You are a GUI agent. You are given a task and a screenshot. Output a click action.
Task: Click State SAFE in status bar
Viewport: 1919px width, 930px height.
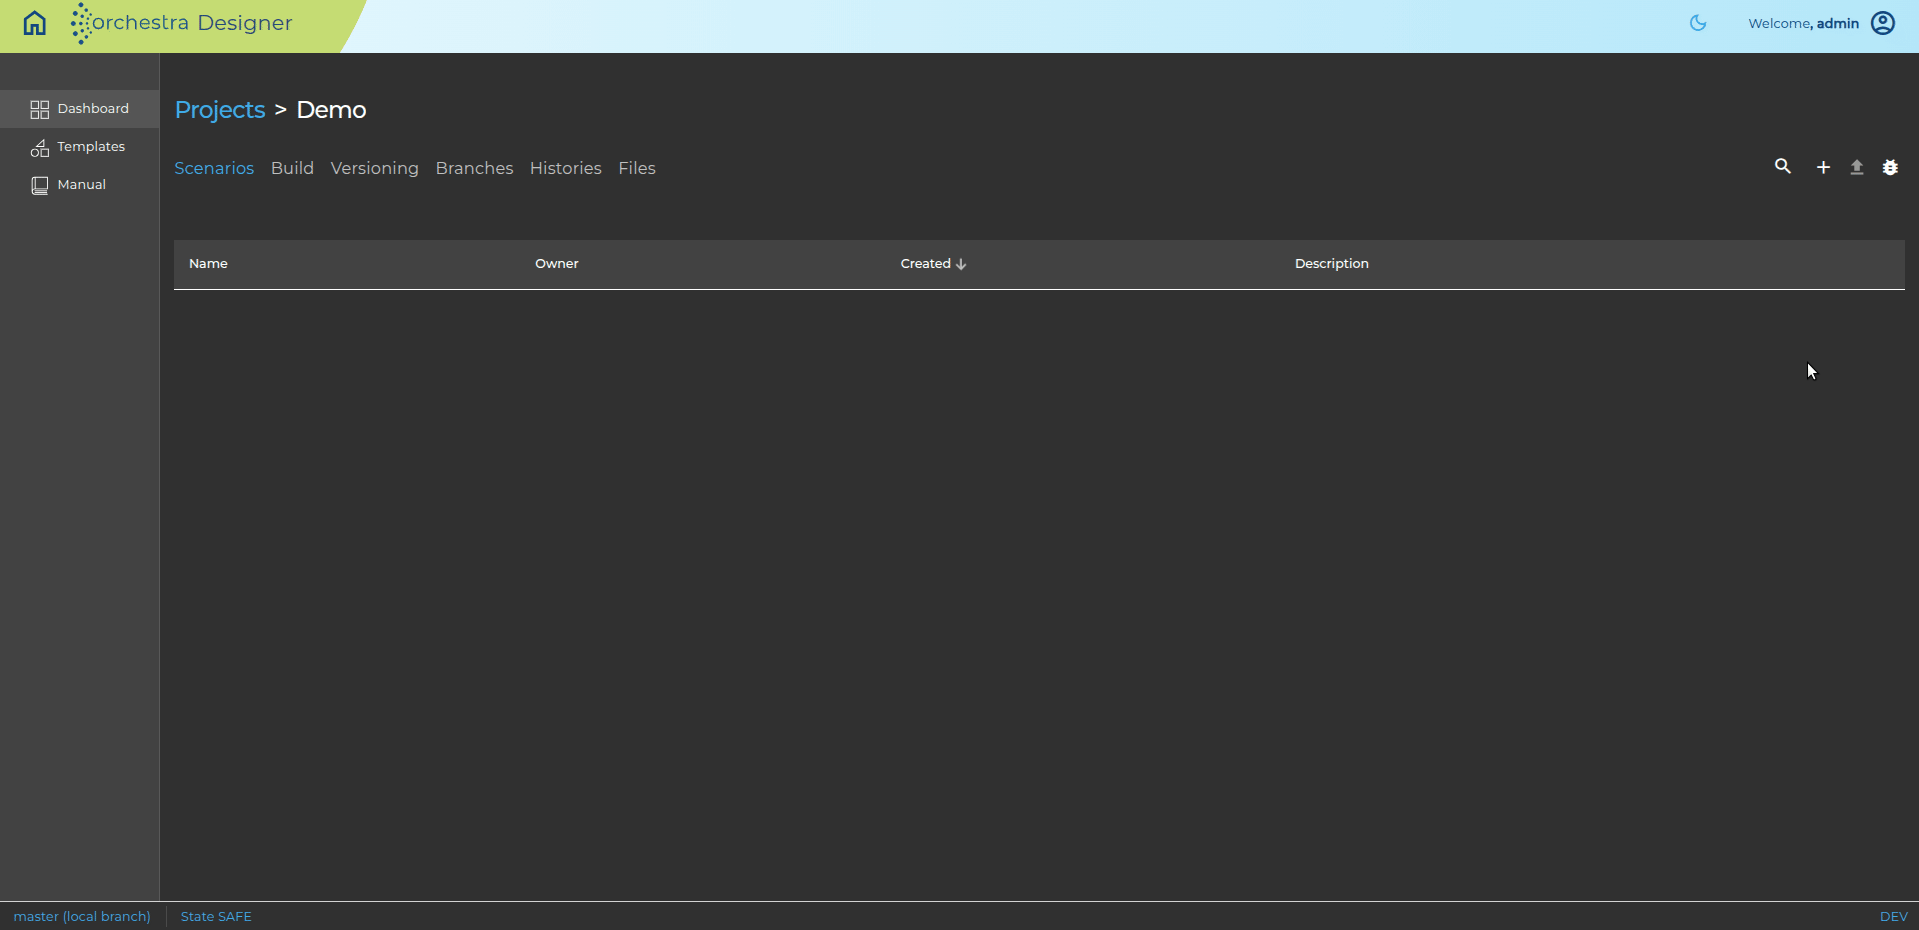pos(216,916)
